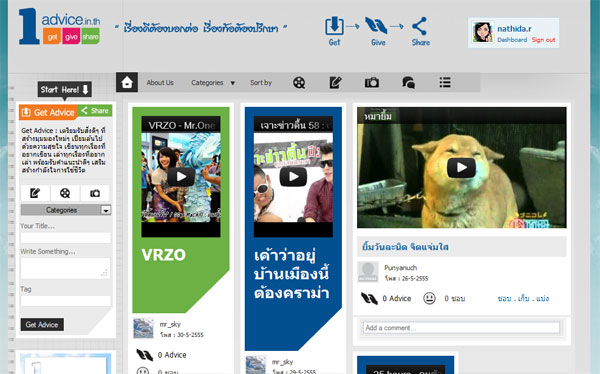Click the ชอบ . เก็บ . แบ่ง link
This screenshot has width=600, height=374.
(x=523, y=298)
